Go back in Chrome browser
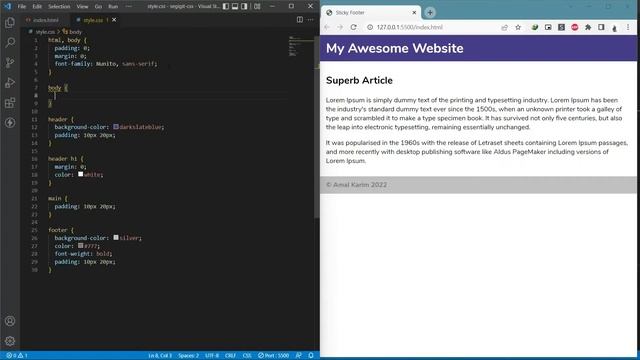This screenshot has height=360, width=640. [327, 27]
